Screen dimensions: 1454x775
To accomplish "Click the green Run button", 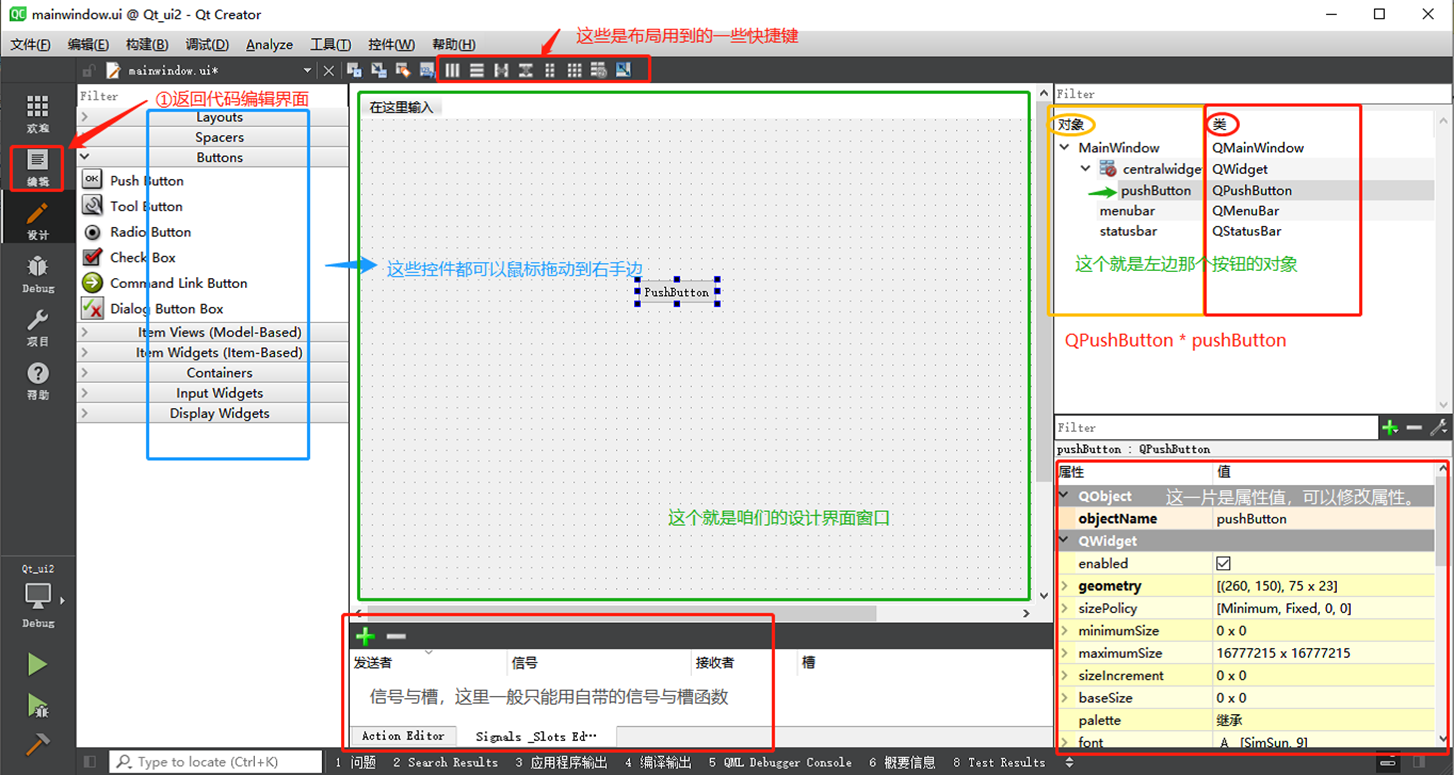I will pyautogui.click(x=37, y=665).
